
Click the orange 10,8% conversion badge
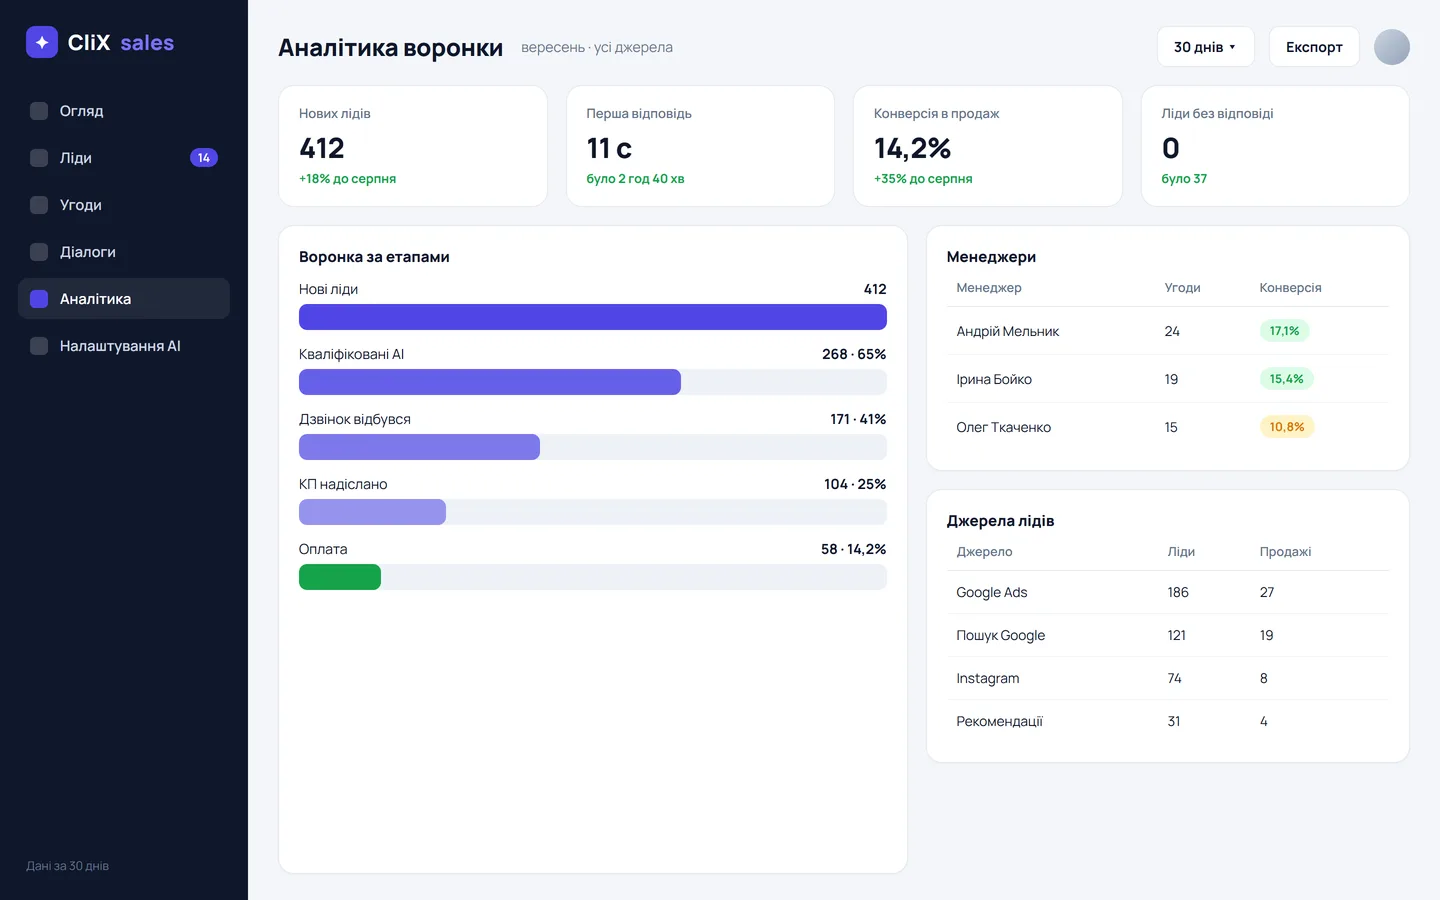[x=1287, y=427]
